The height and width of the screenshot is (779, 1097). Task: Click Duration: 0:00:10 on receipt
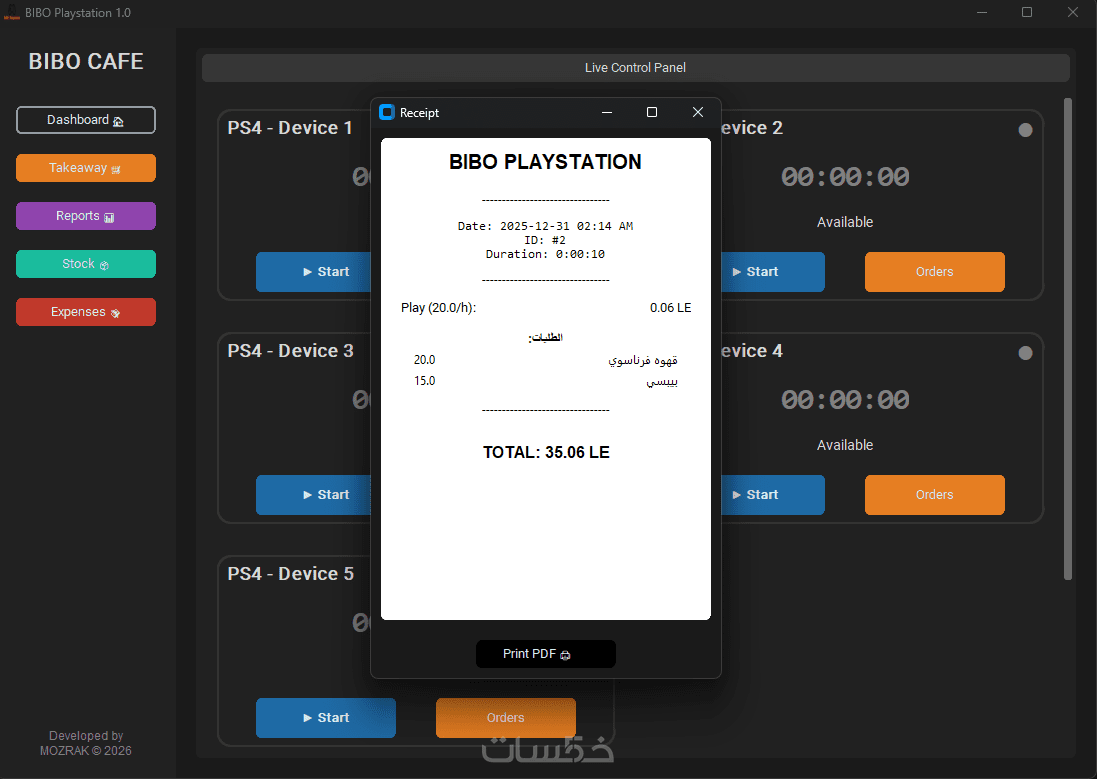(546, 254)
